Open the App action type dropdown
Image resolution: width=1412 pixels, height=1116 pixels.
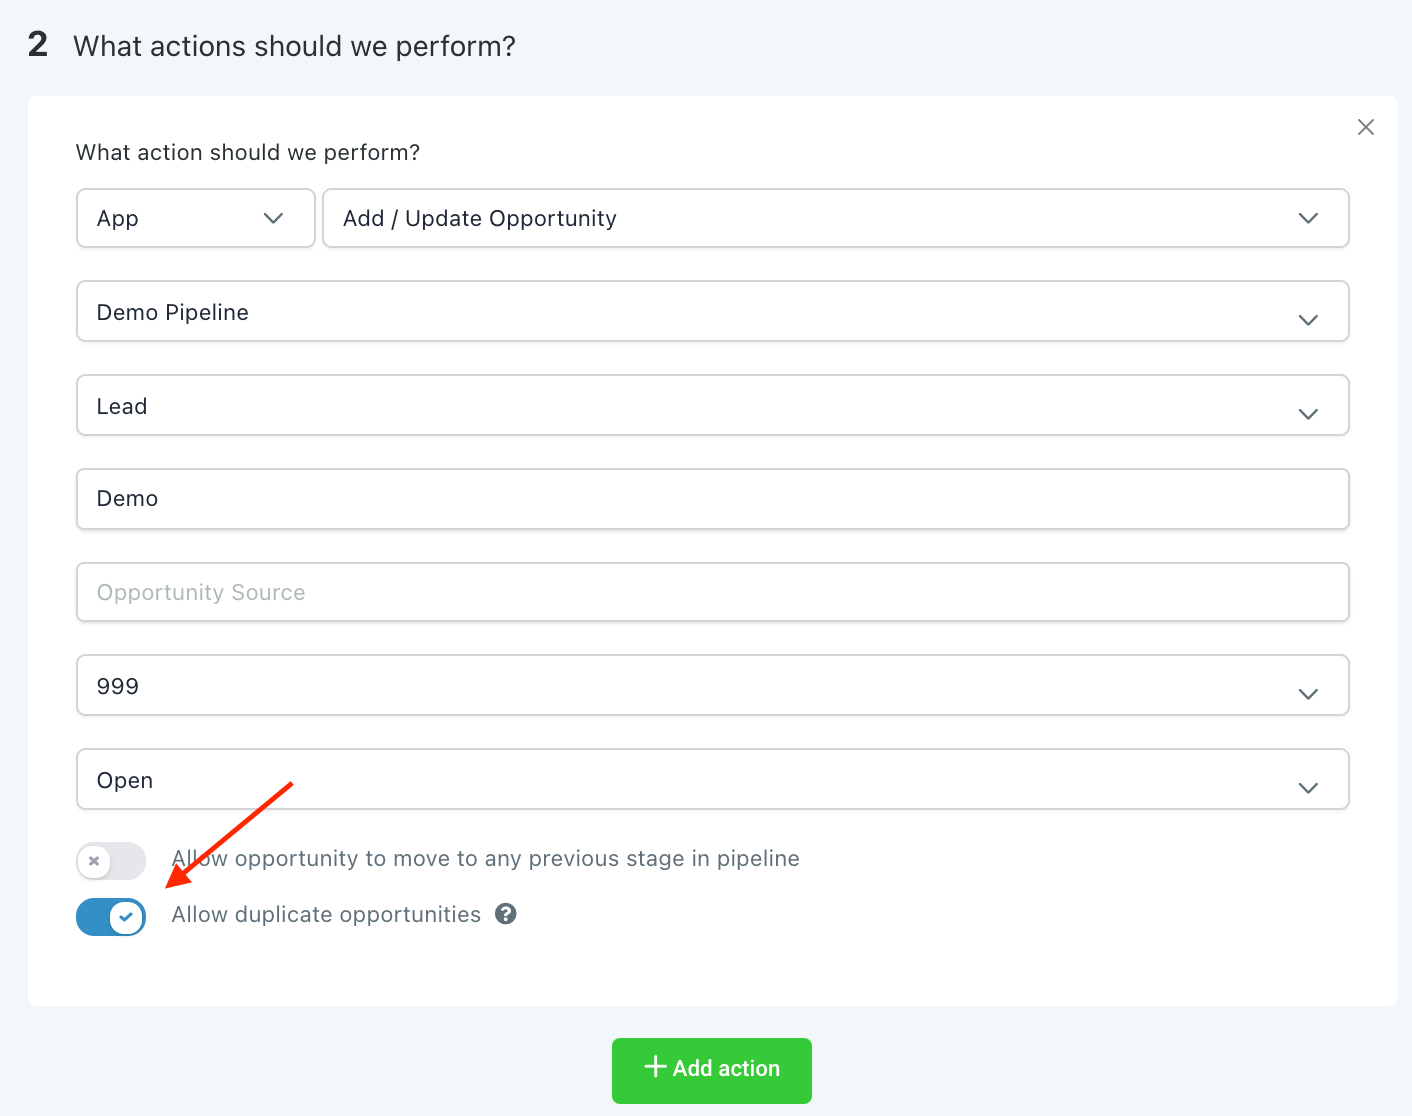coord(195,218)
